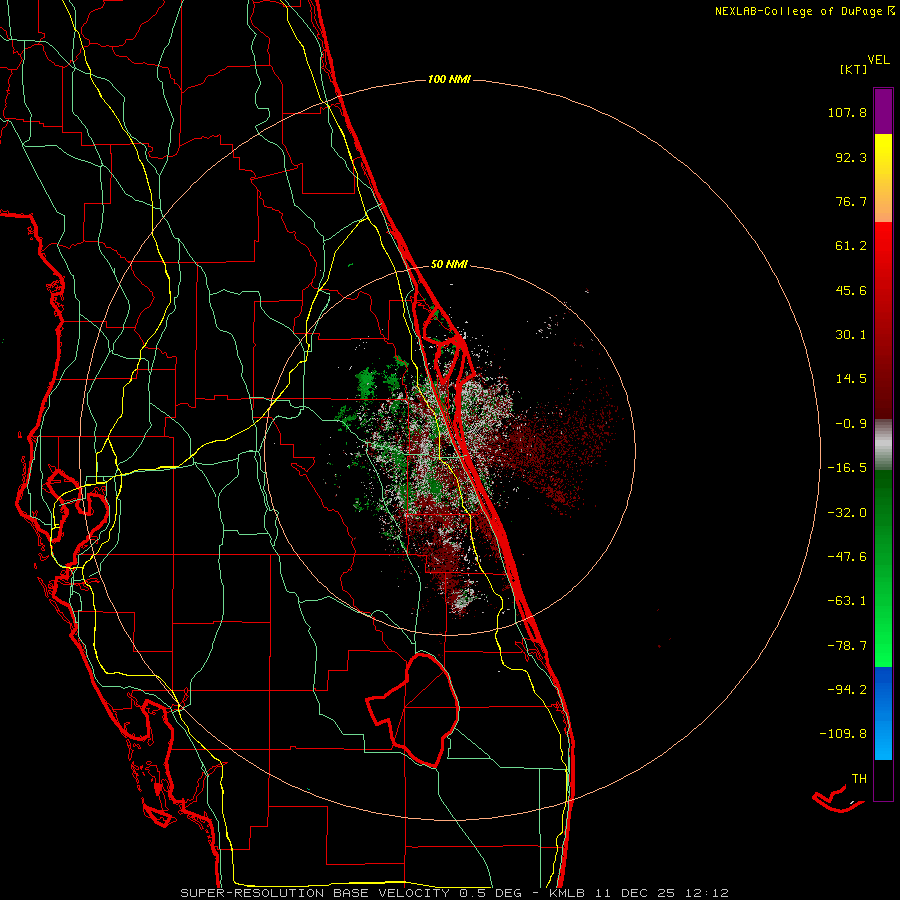This screenshot has height=900, width=900.
Task: Click the -94.2 velocity scale value
Action: (x=847, y=690)
